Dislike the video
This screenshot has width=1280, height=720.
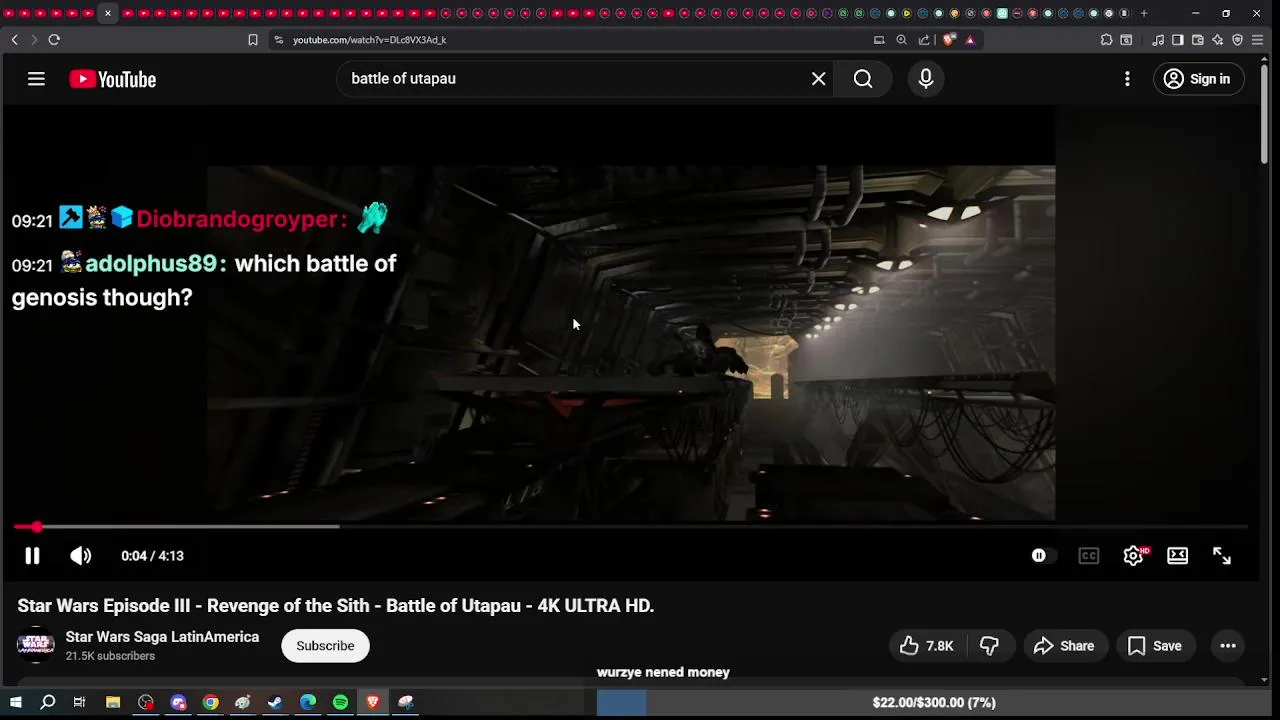click(x=990, y=646)
